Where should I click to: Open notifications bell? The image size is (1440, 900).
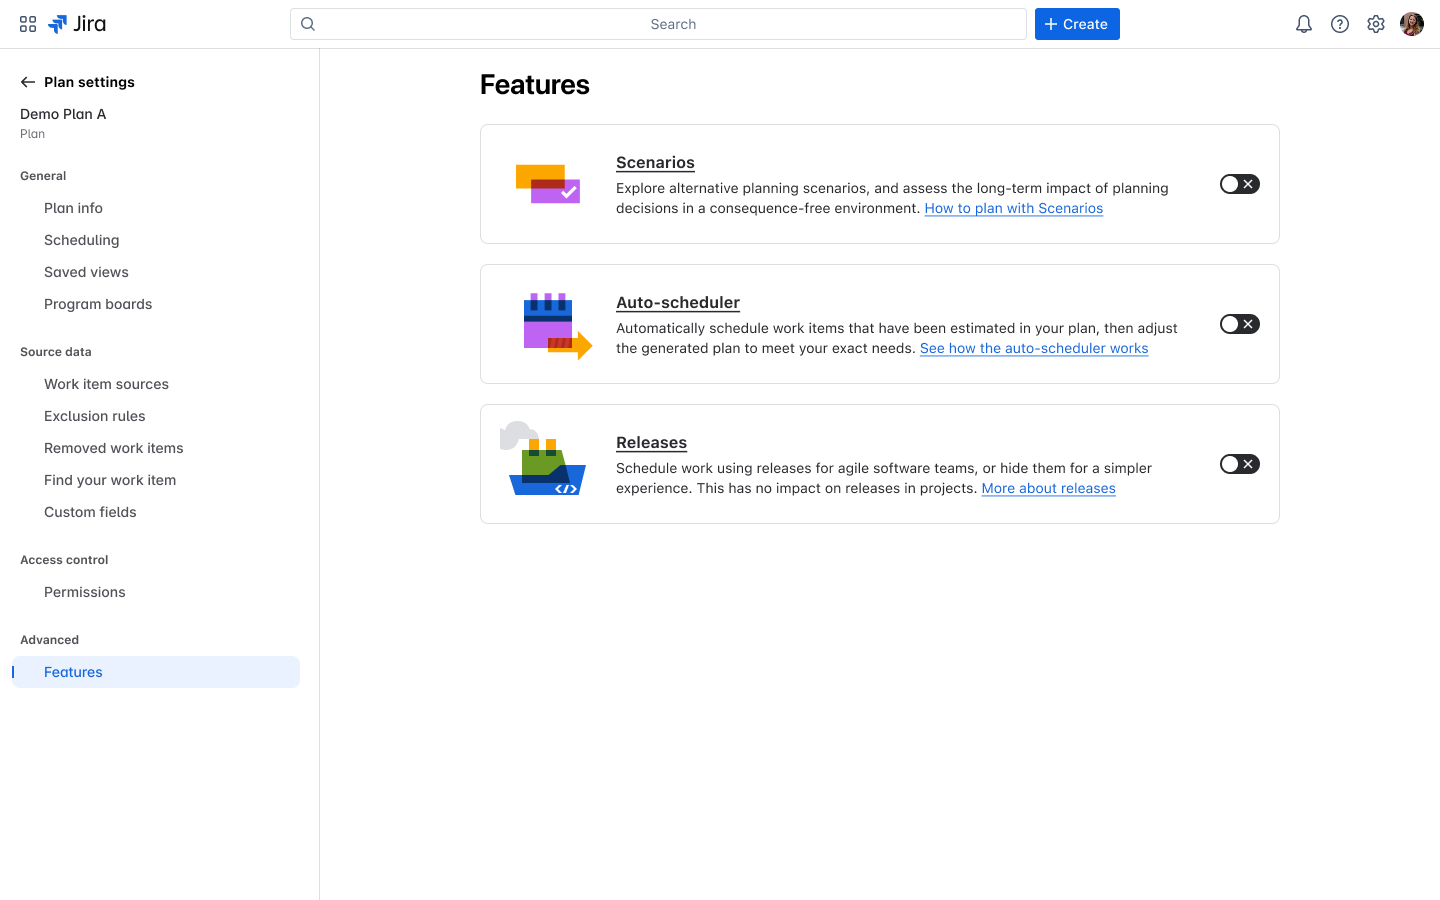[1304, 23]
